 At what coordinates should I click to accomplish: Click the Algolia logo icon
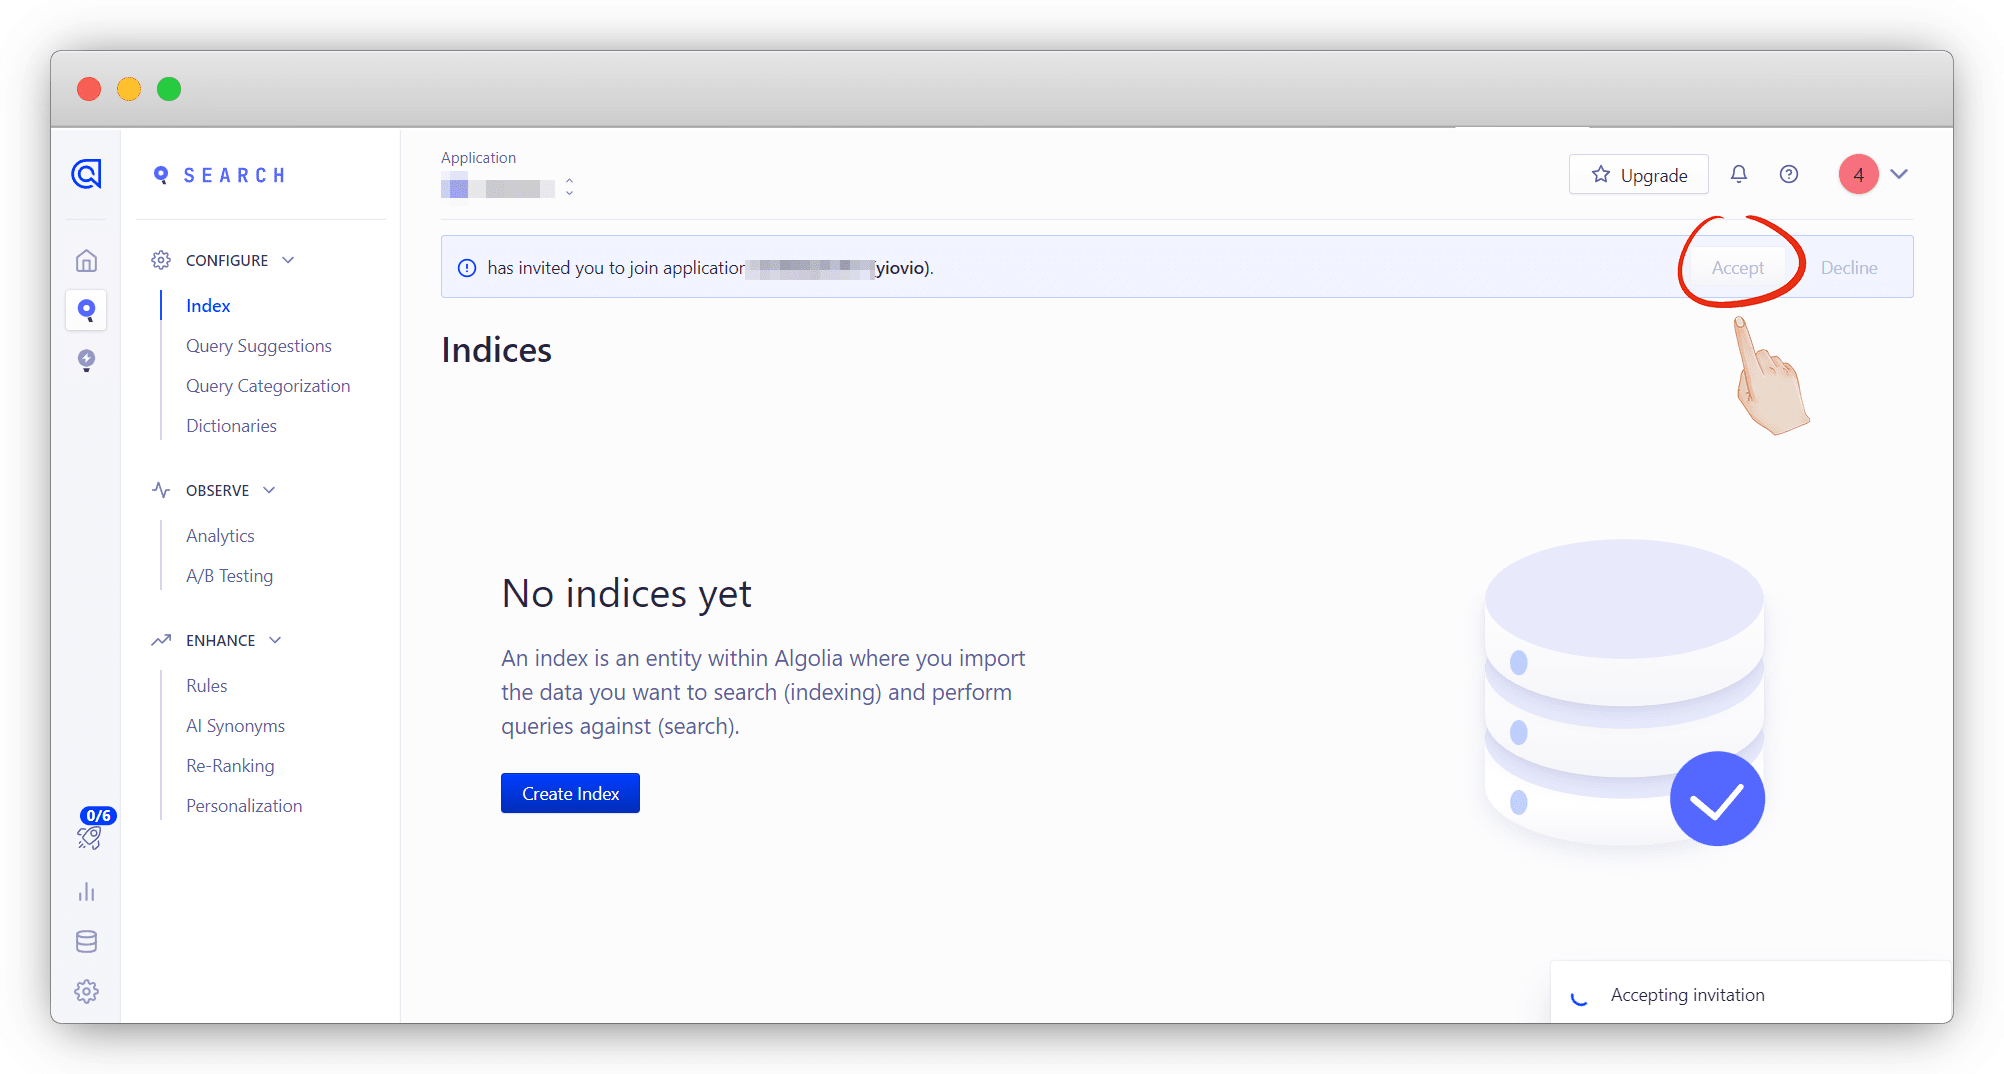(x=87, y=174)
